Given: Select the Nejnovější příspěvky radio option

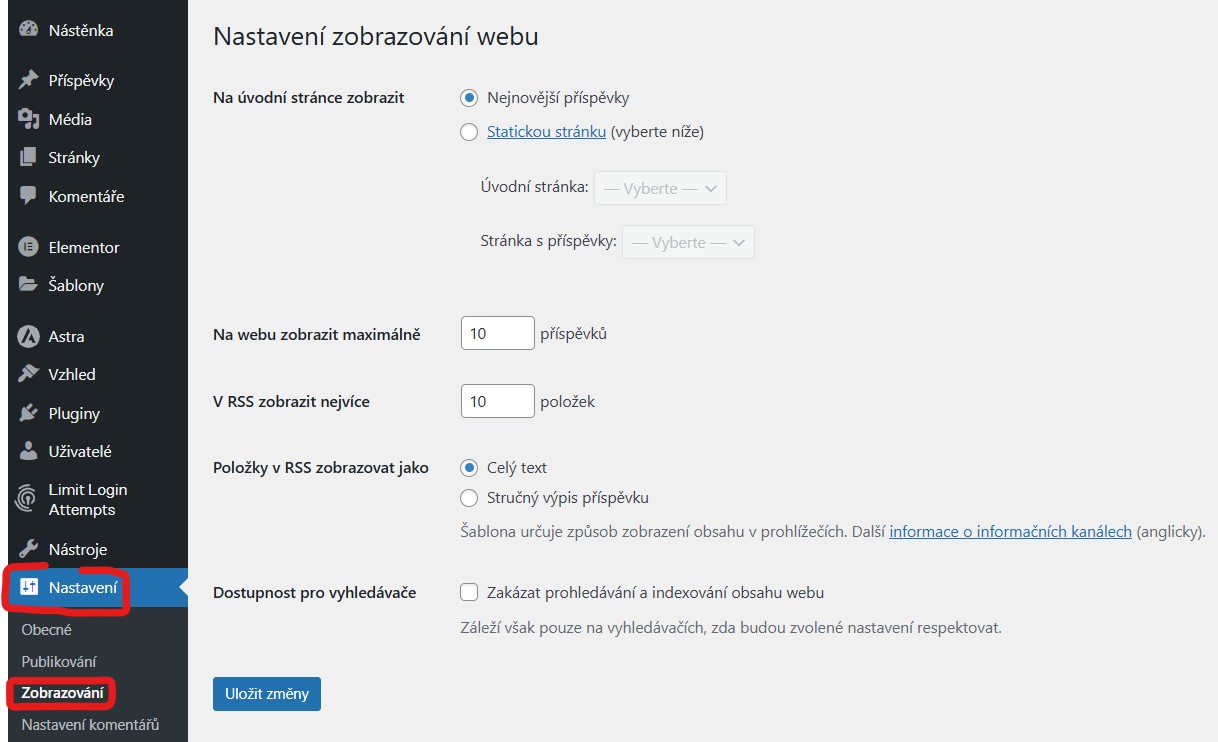Looking at the screenshot, I should tap(468, 97).
